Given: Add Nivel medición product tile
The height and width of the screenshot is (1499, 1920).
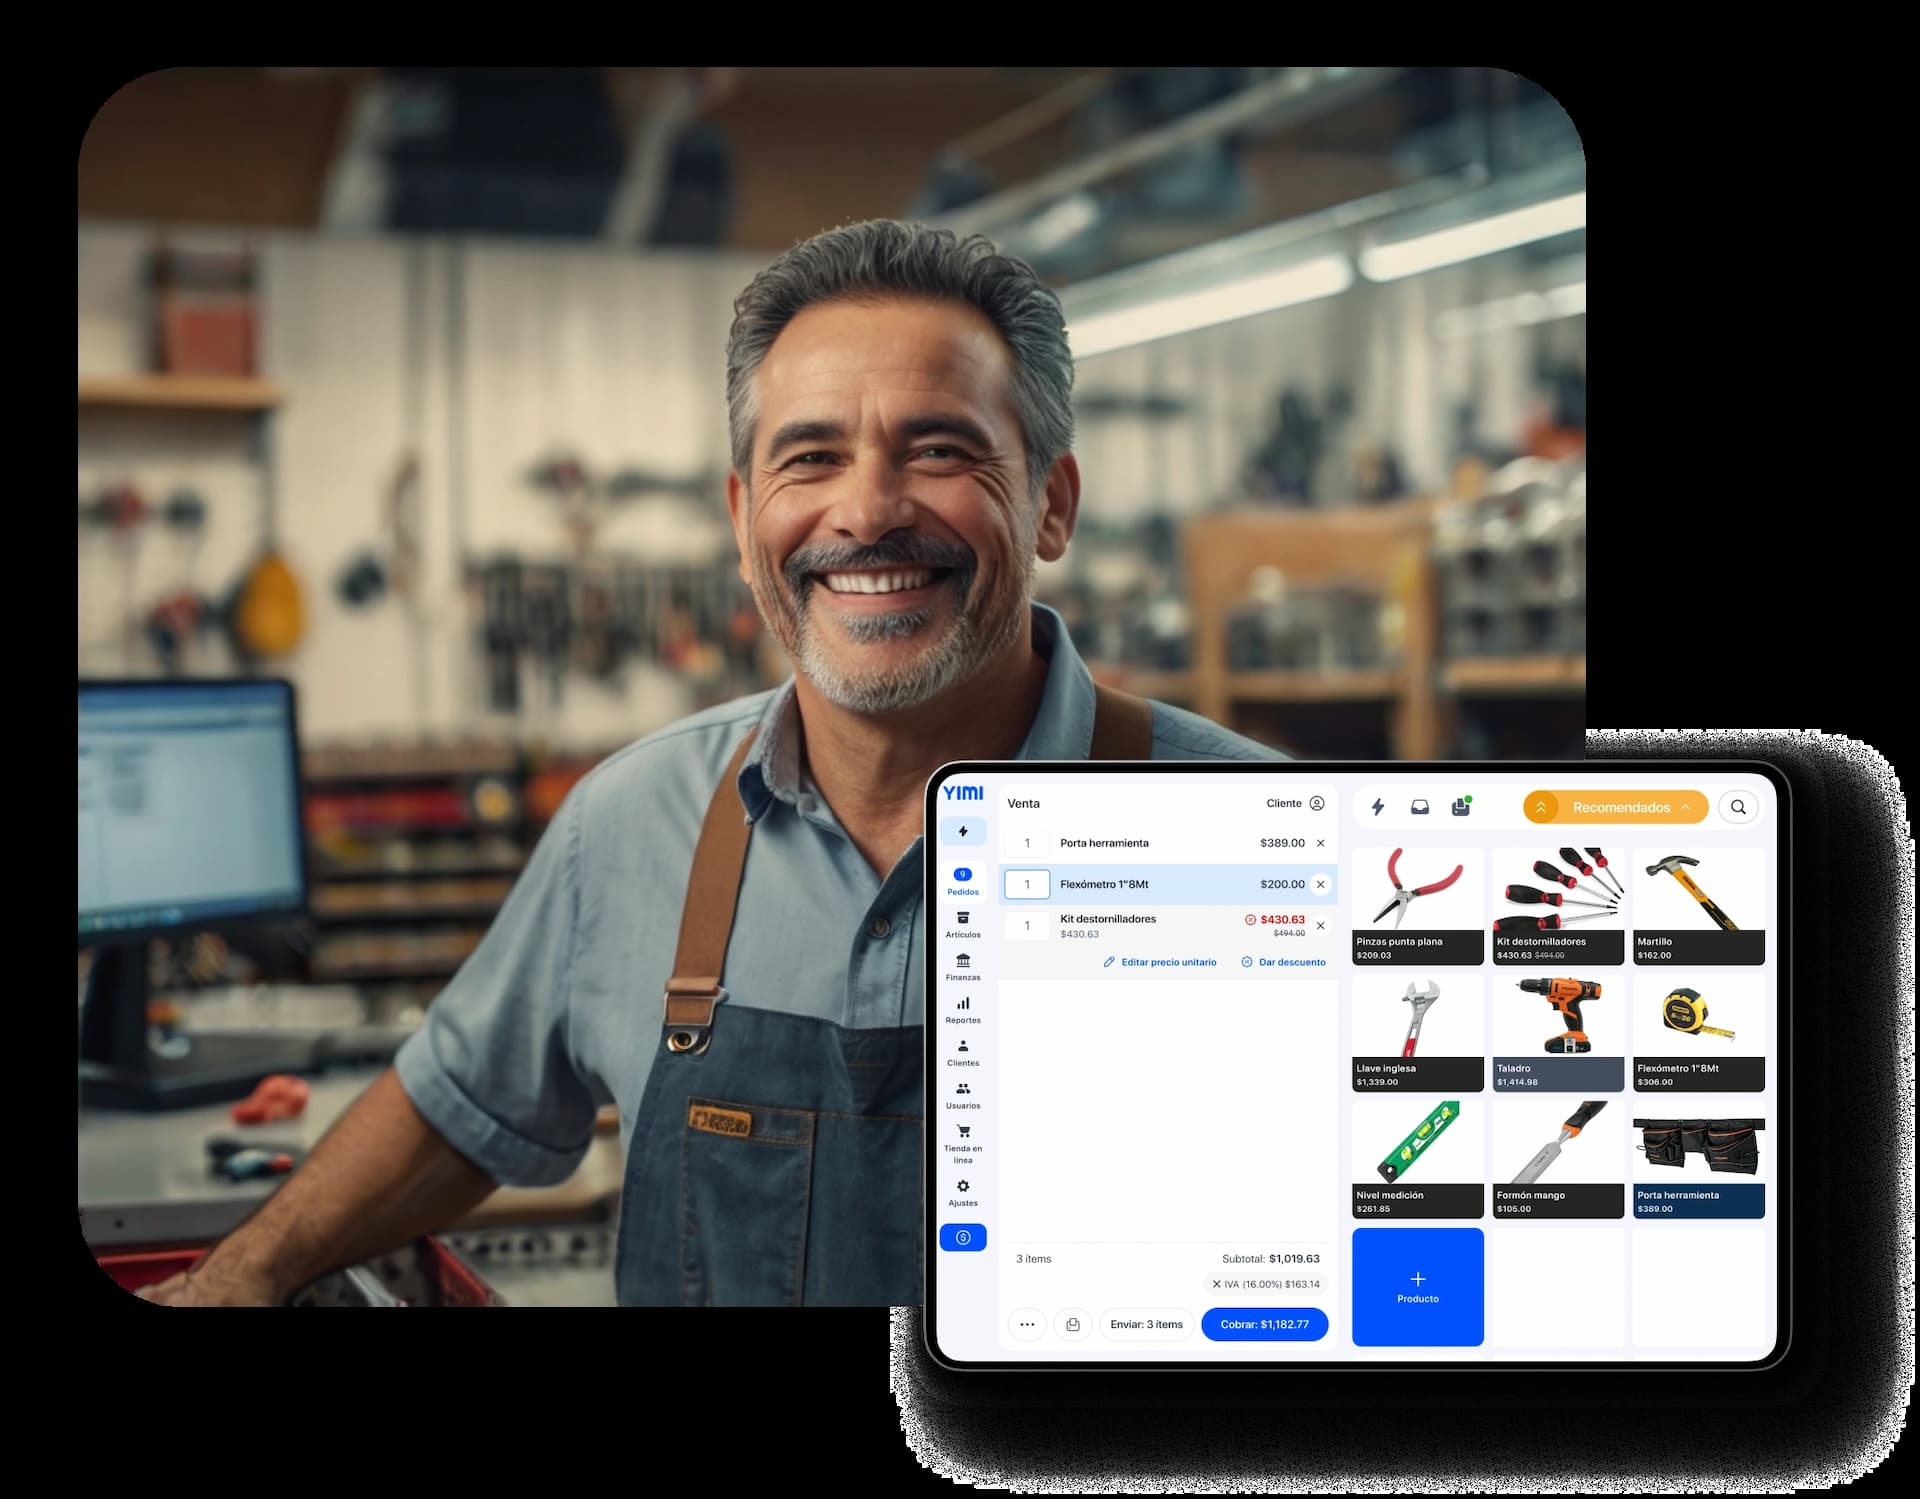Looking at the screenshot, I should pos(1418,1160).
